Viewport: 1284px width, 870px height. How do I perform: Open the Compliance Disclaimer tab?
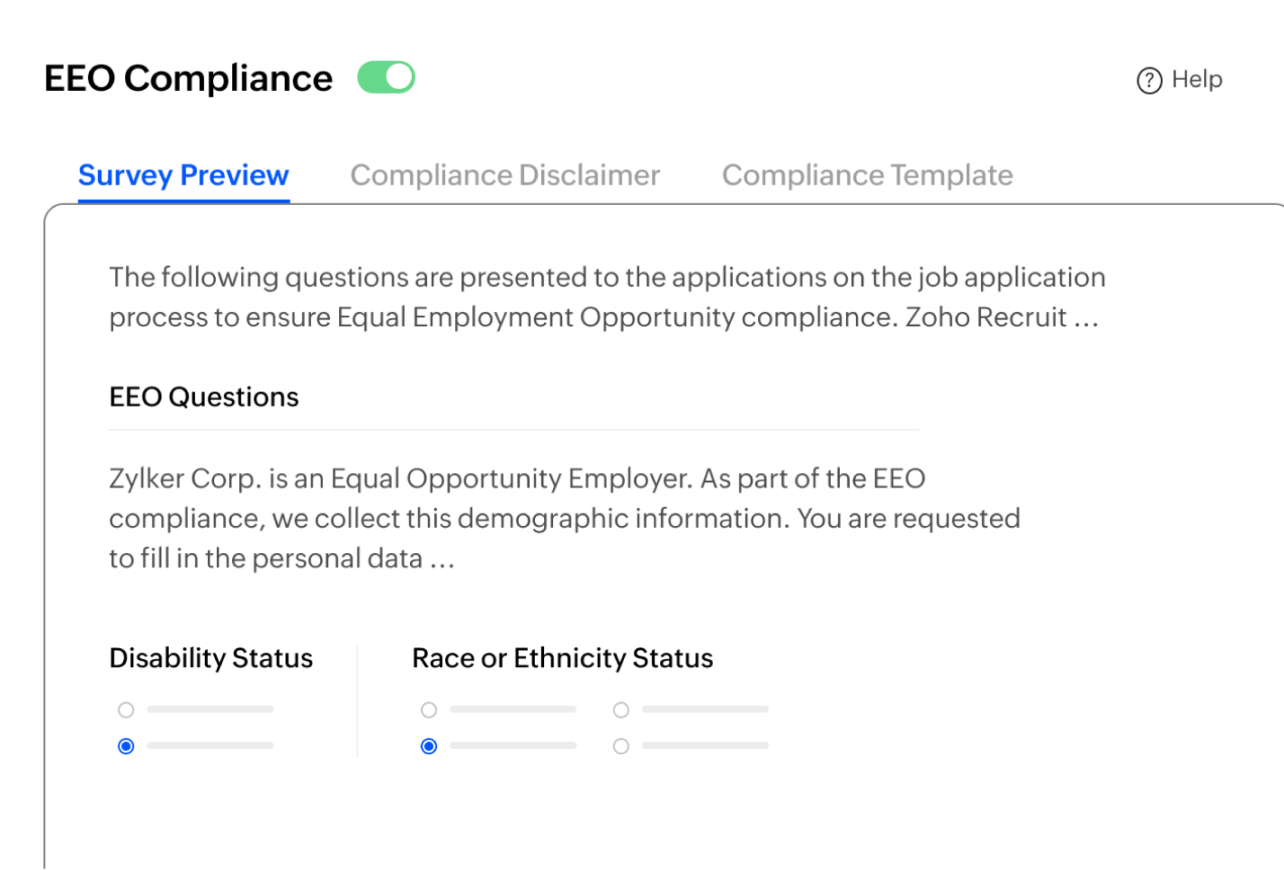pos(505,176)
